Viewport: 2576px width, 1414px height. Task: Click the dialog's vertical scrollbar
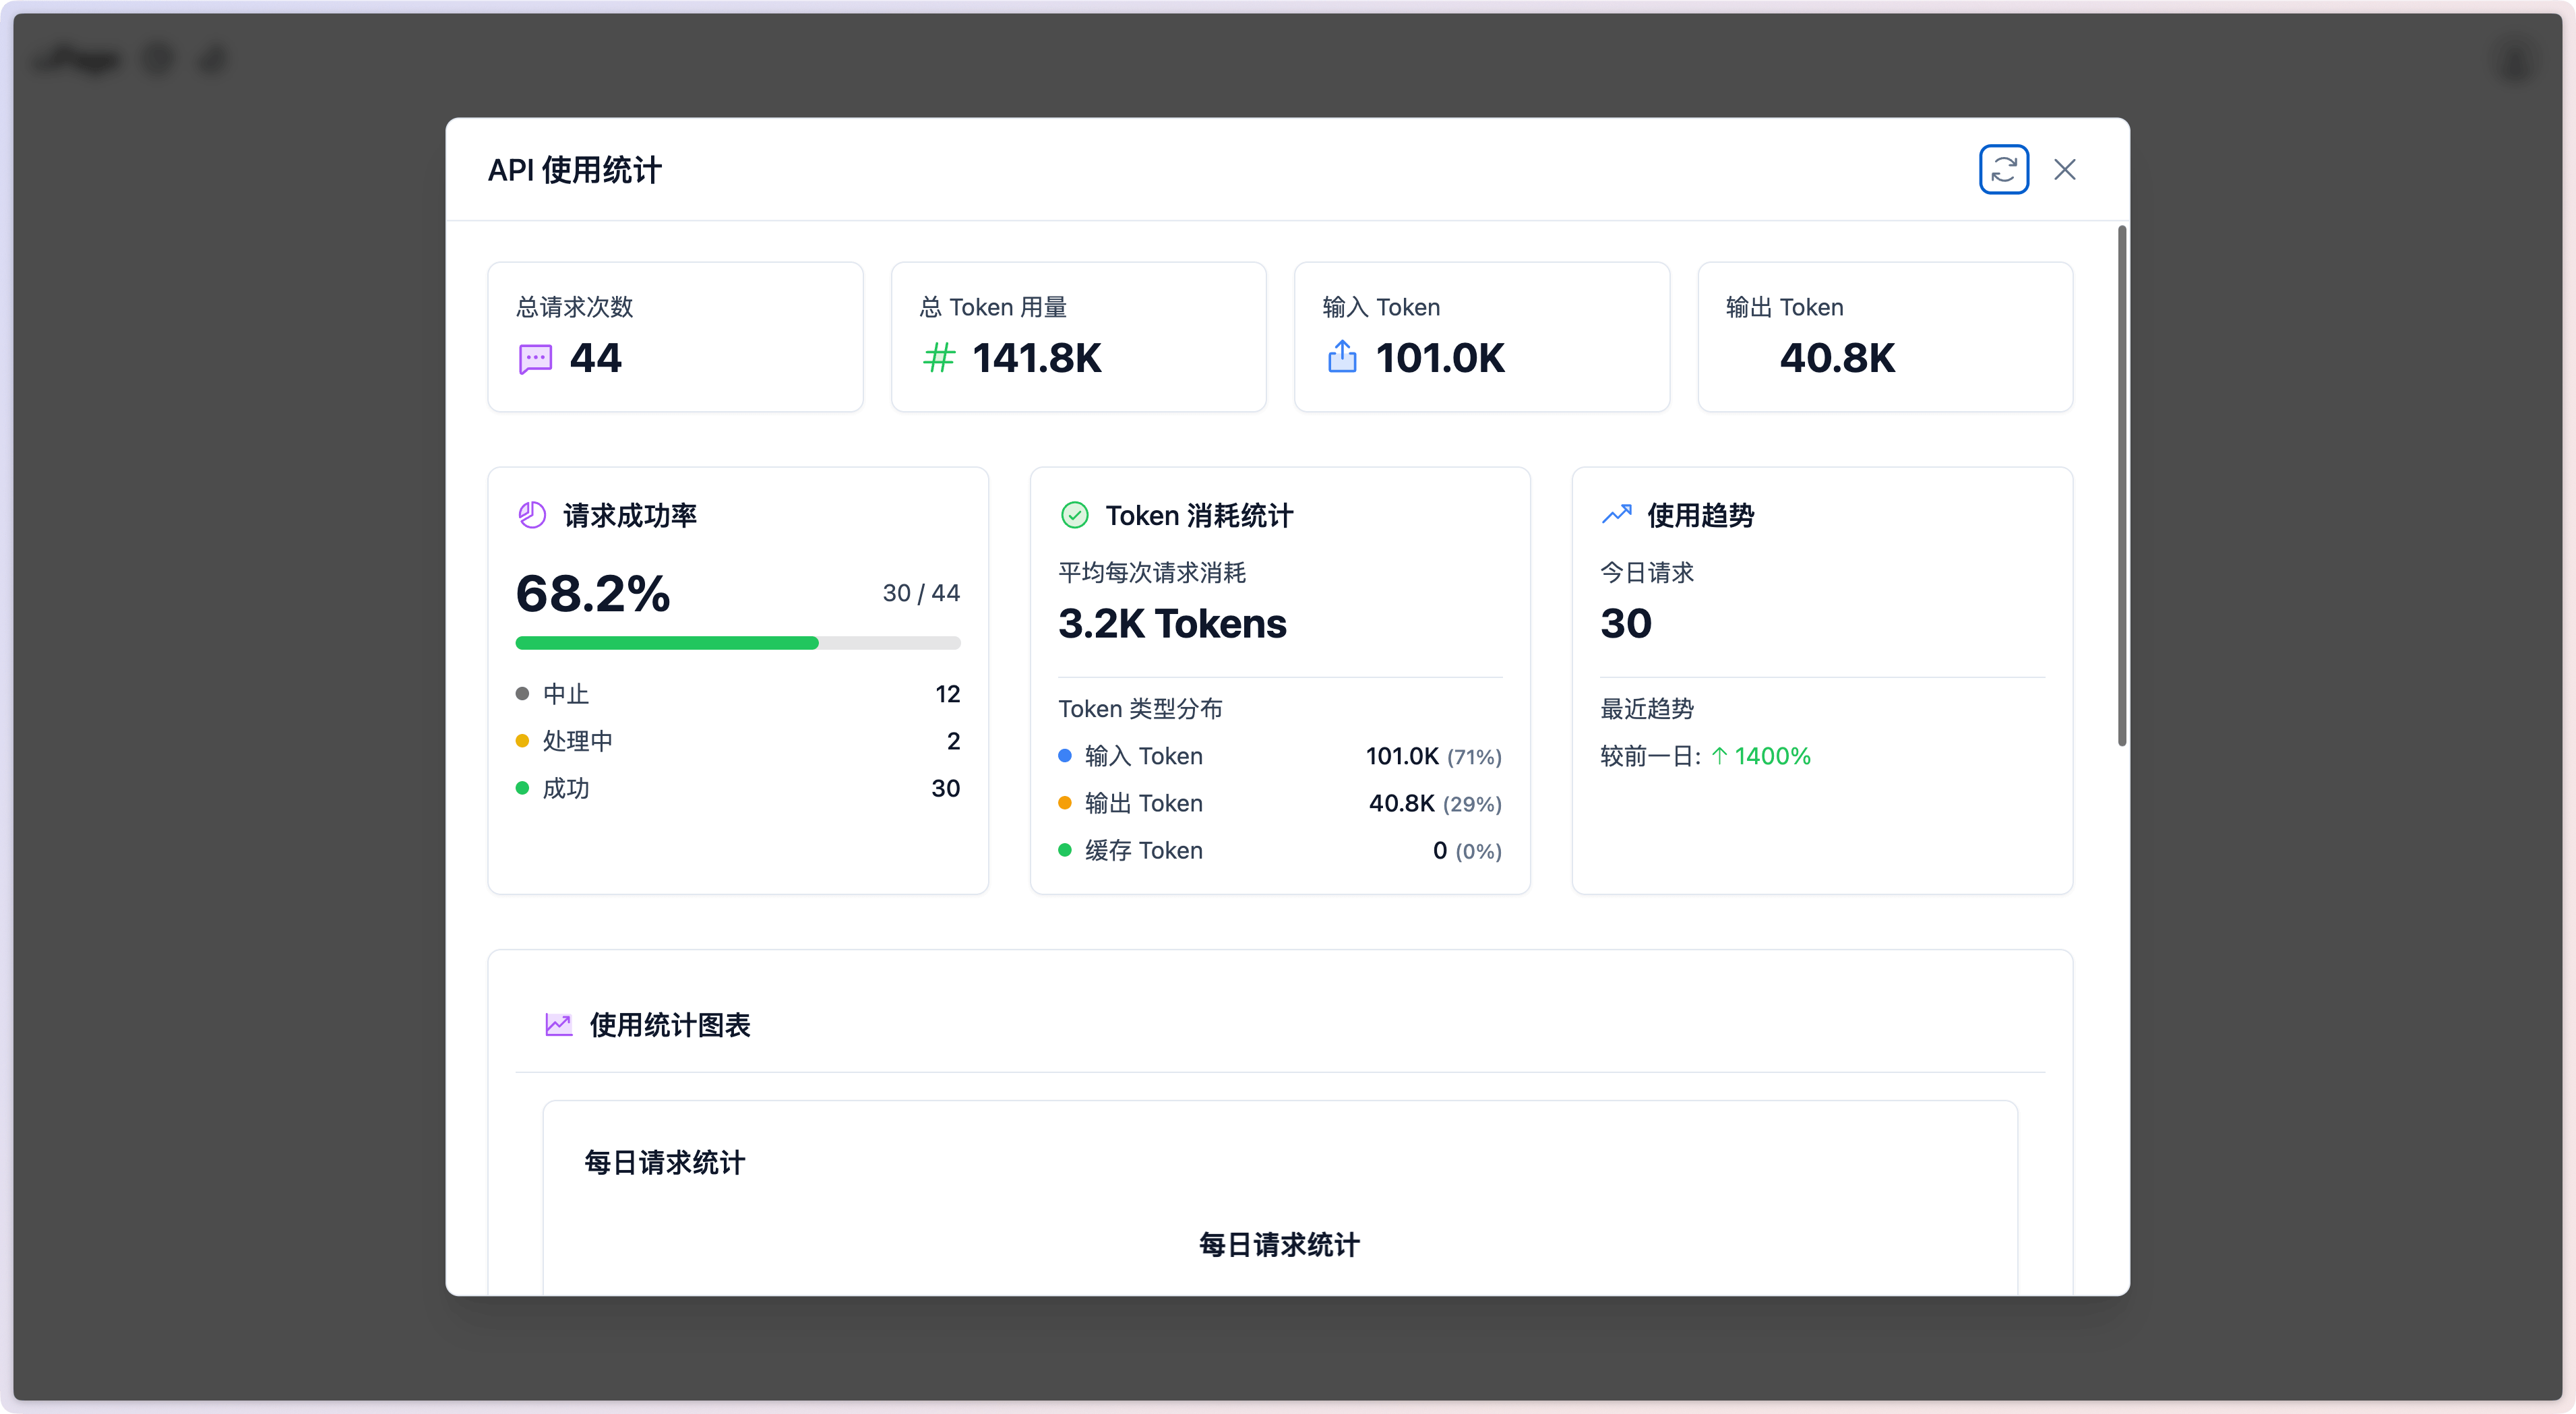pyautogui.click(x=2121, y=485)
